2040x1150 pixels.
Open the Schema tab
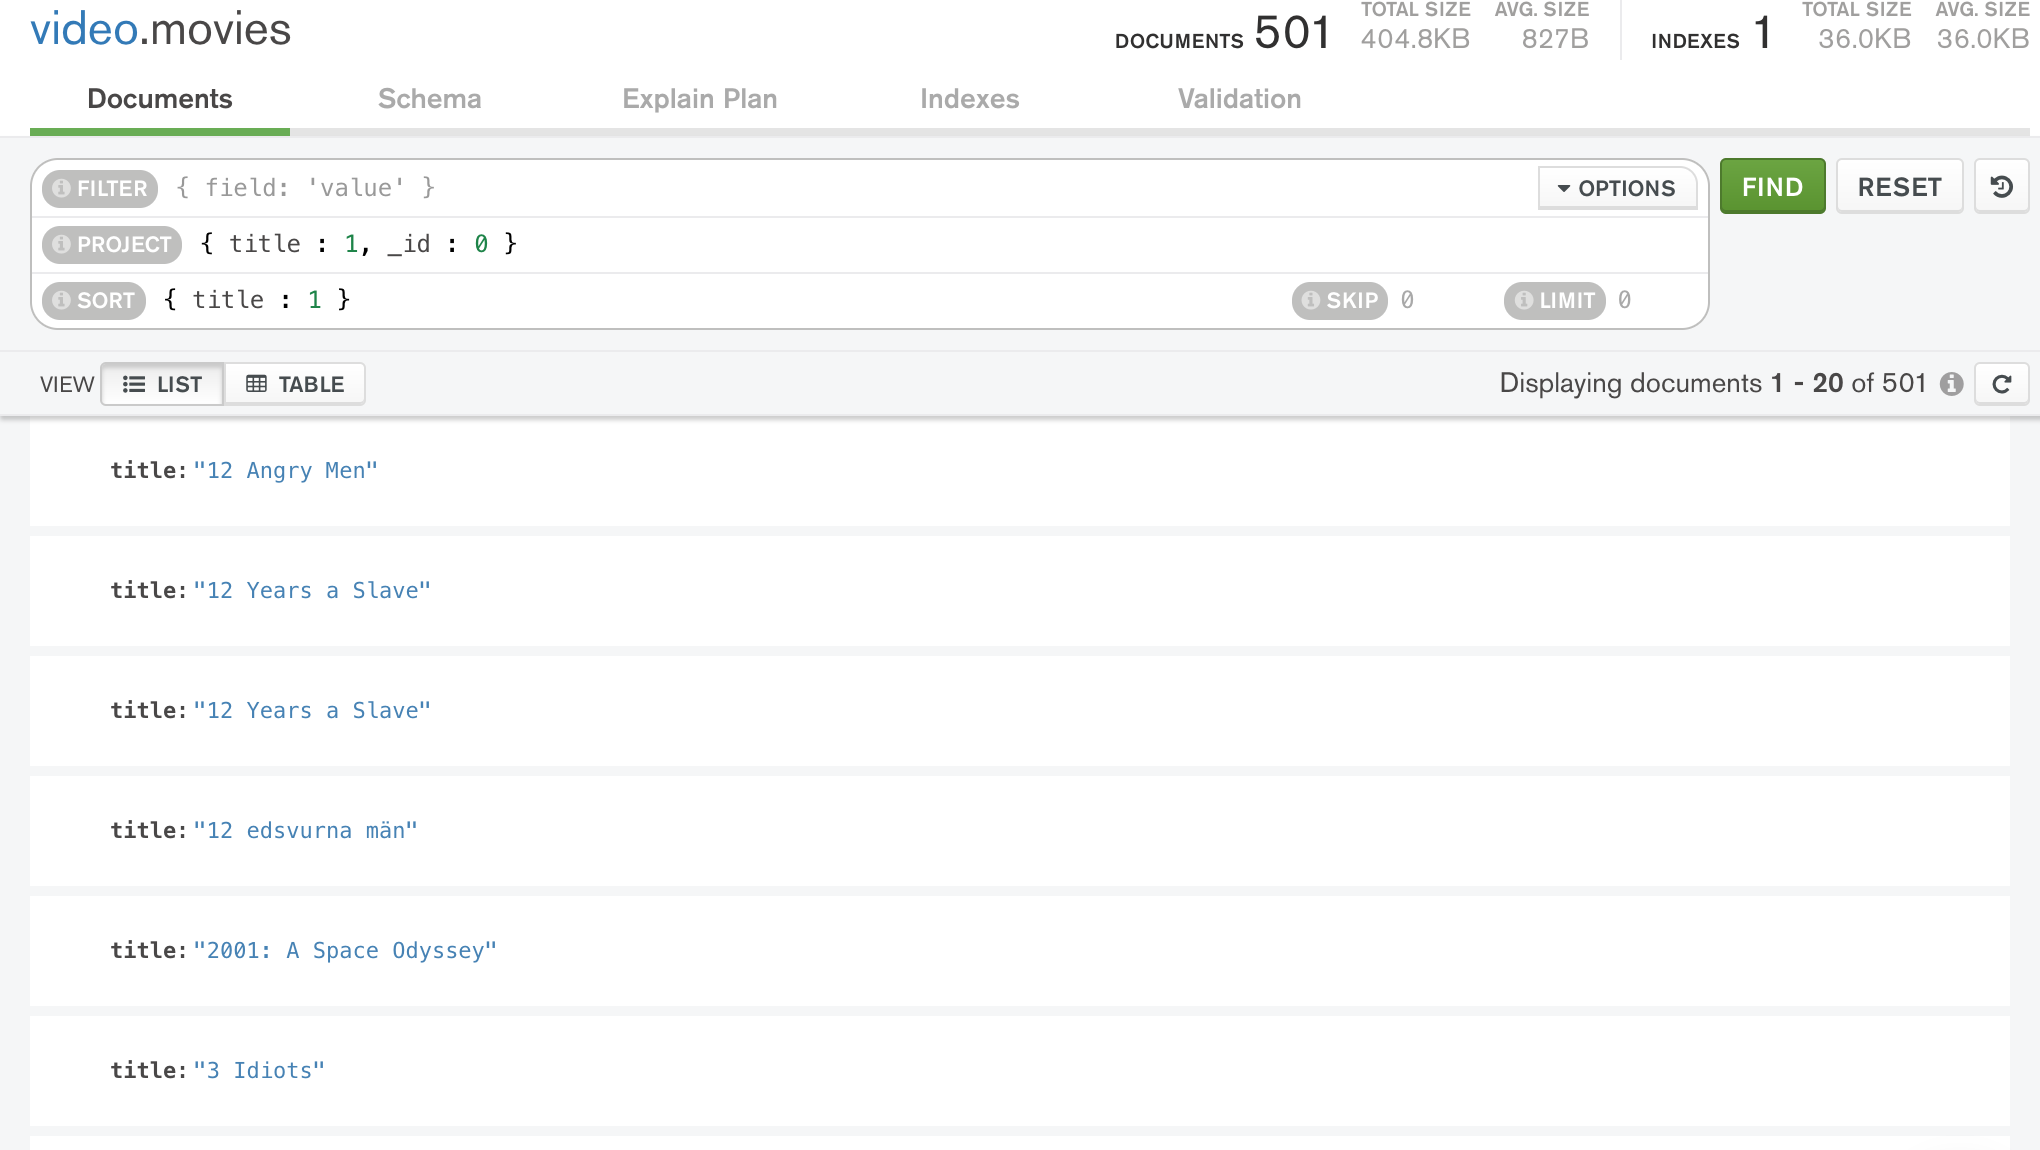point(430,99)
